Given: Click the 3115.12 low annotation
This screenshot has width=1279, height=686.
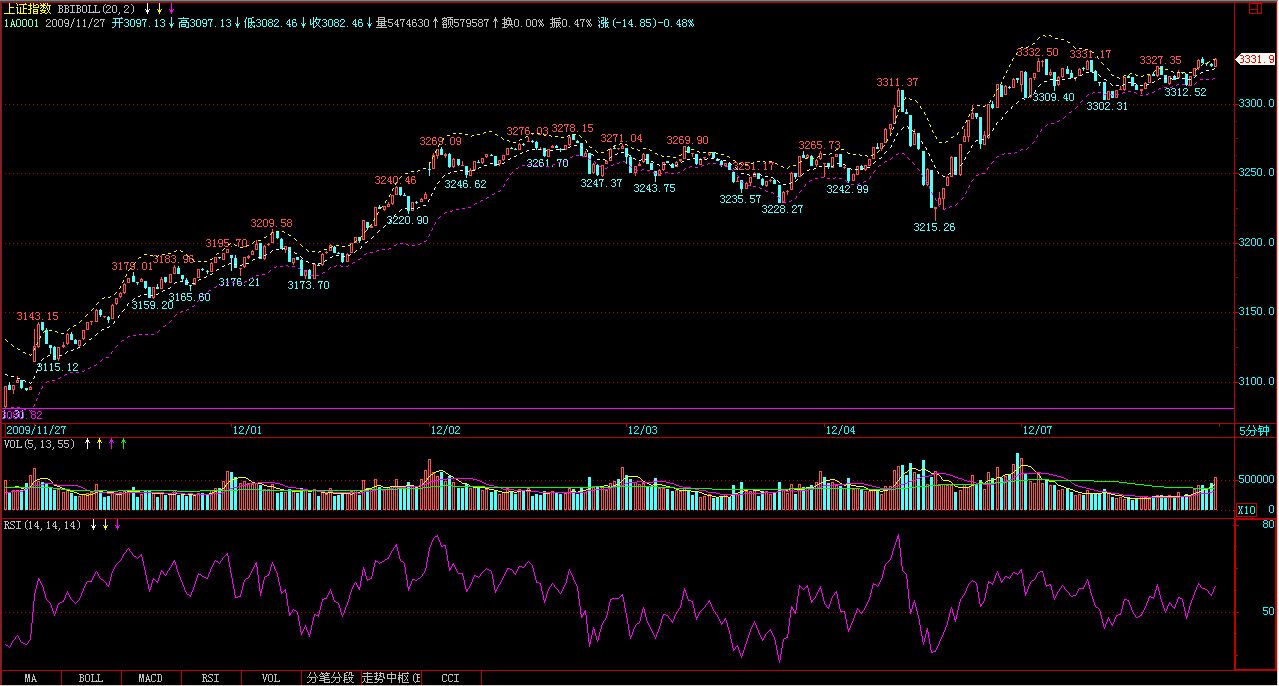Looking at the screenshot, I should [x=57, y=368].
